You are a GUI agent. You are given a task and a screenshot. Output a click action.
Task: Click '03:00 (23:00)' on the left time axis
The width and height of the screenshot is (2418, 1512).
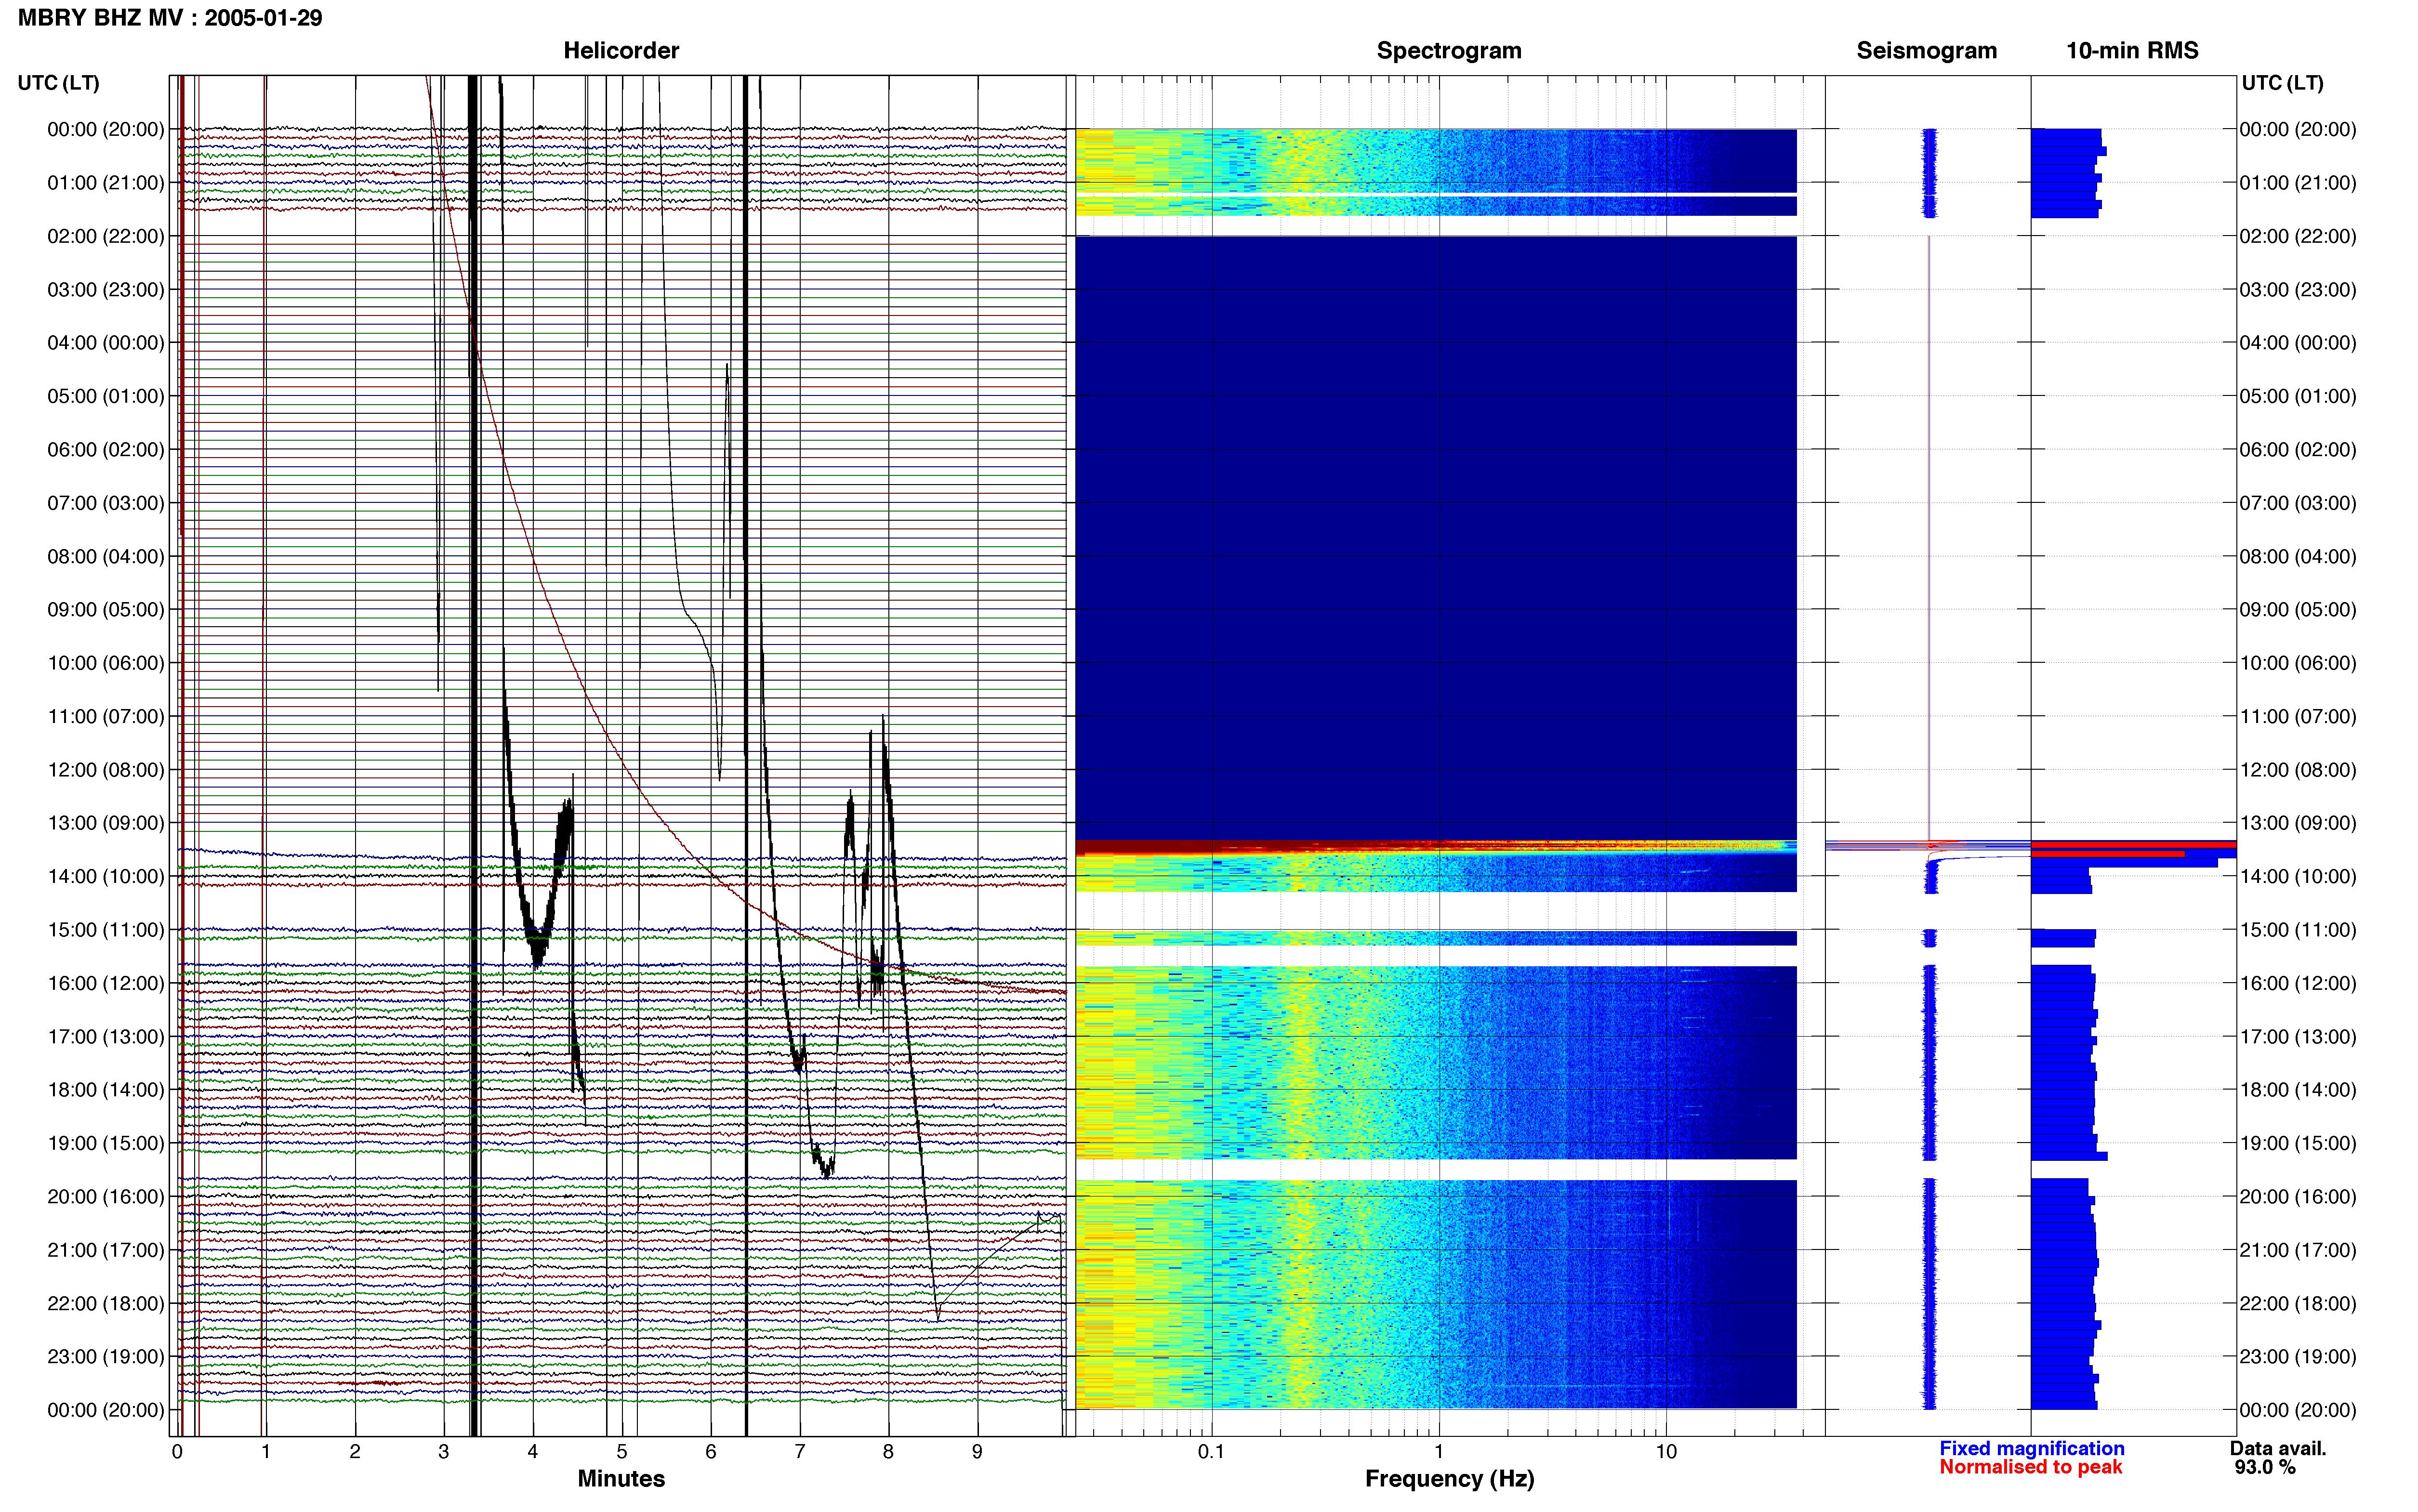106,290
